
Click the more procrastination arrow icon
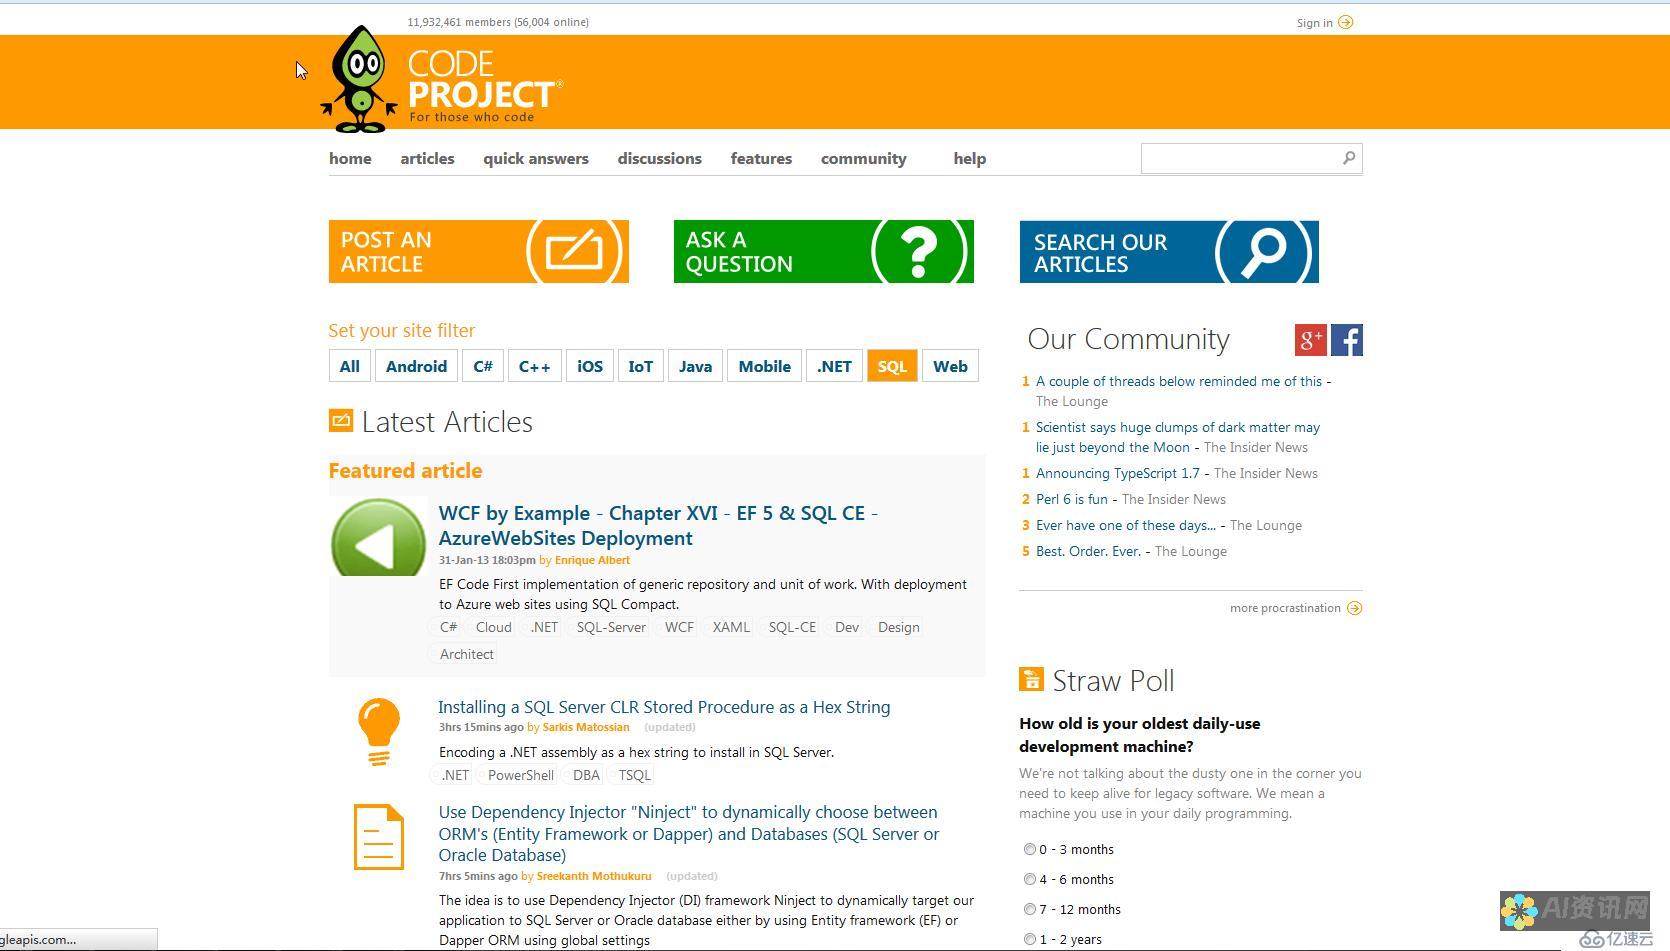(1354, 608)
